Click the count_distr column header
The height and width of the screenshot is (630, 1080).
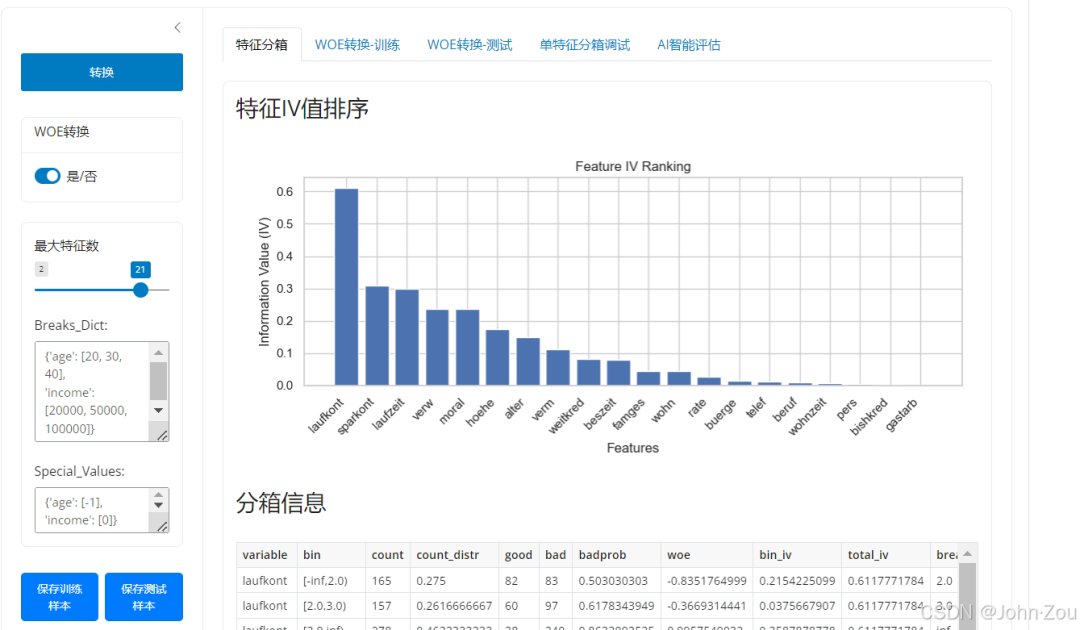(455, 555)
